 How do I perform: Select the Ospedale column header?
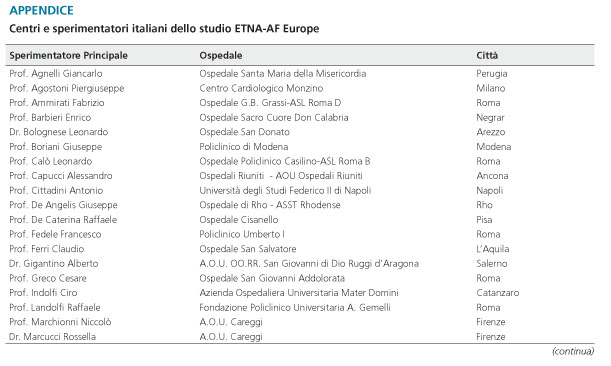[221, 55]
